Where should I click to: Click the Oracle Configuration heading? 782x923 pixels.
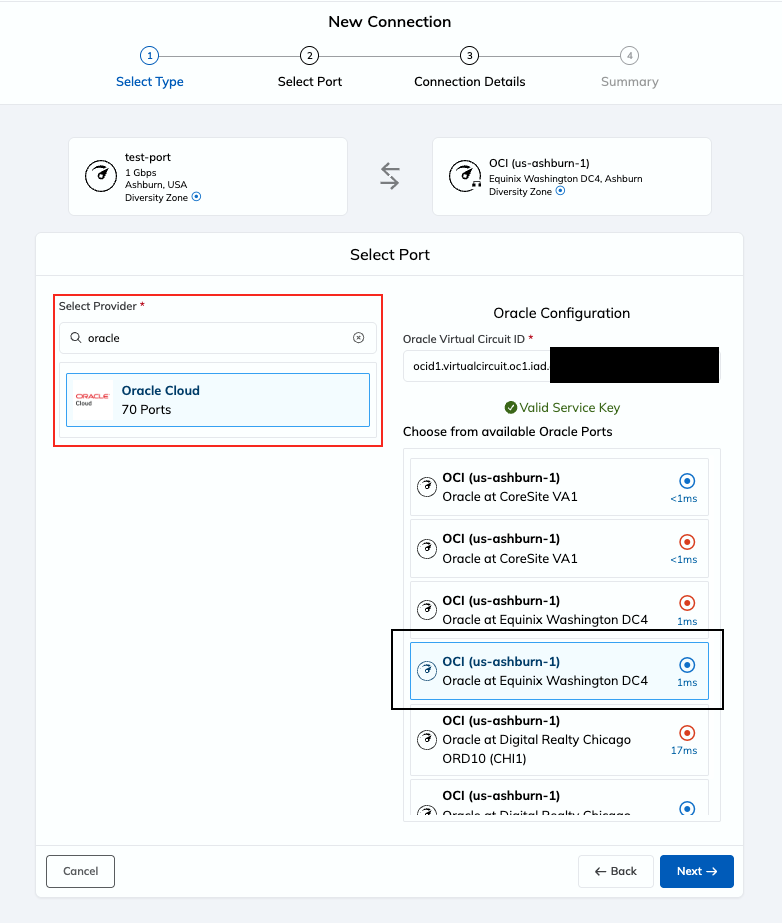pyautogui.click(x=561, y=313)
